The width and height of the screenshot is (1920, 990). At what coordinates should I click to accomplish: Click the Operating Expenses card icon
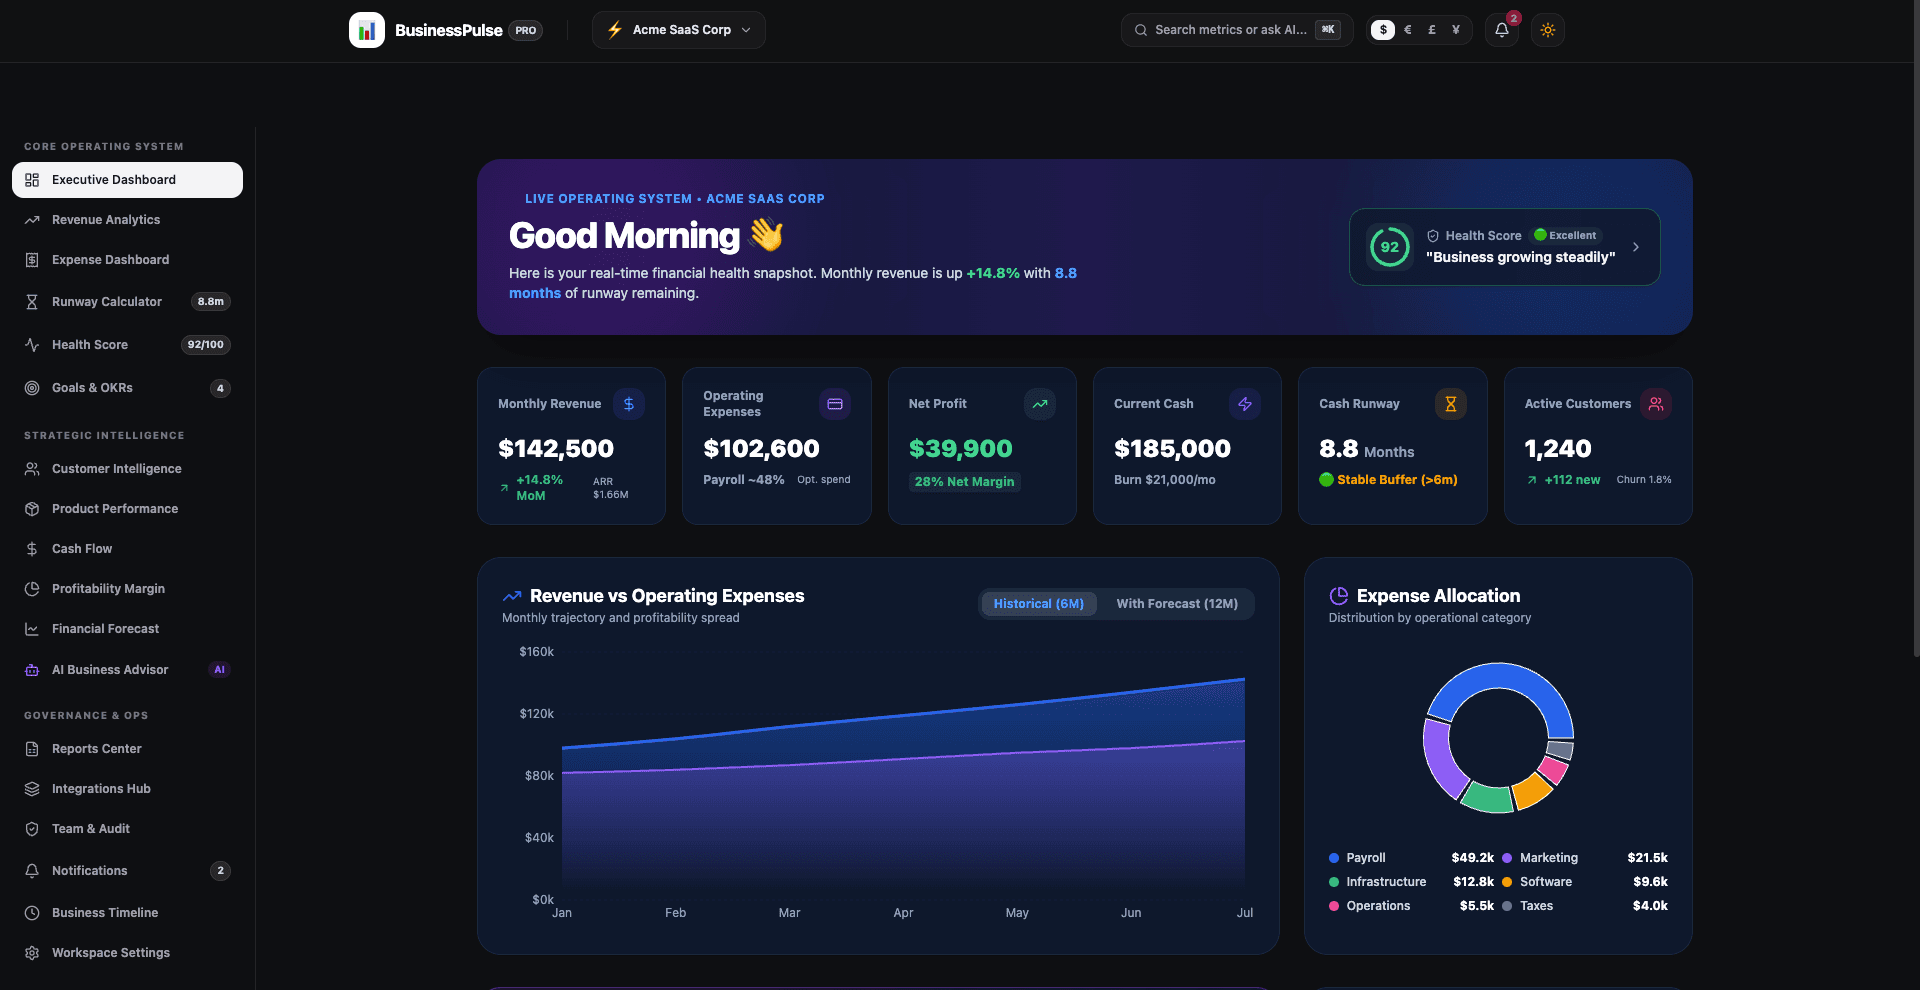point(835,404)
